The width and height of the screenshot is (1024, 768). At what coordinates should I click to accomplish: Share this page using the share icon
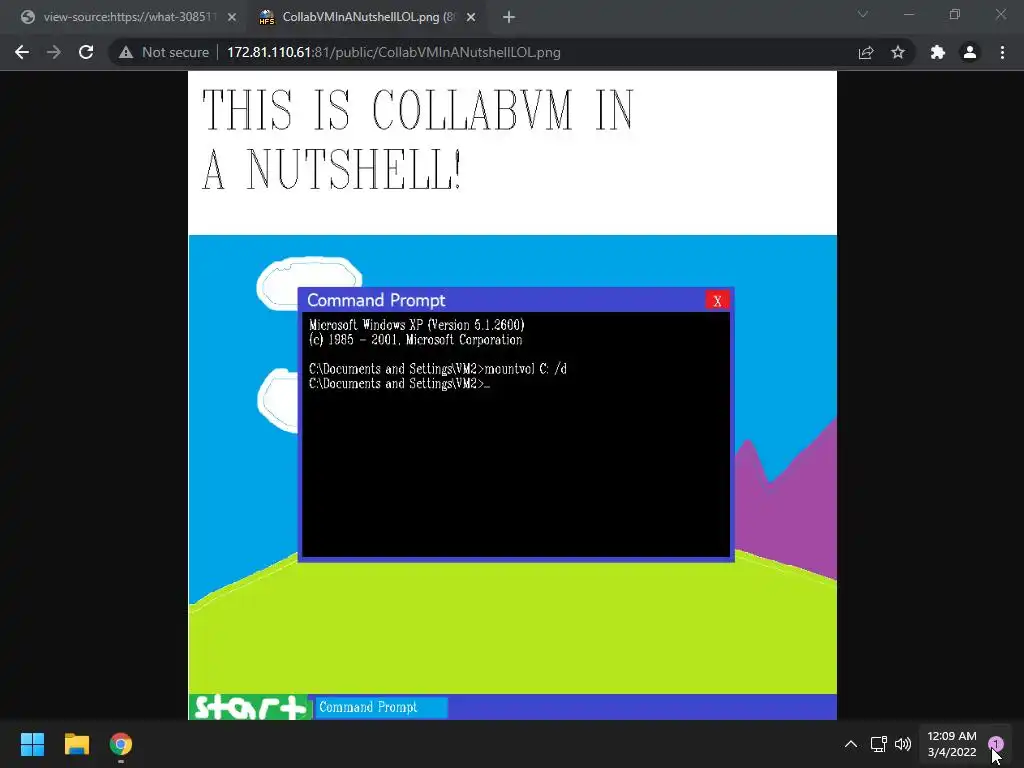[866, 52]
